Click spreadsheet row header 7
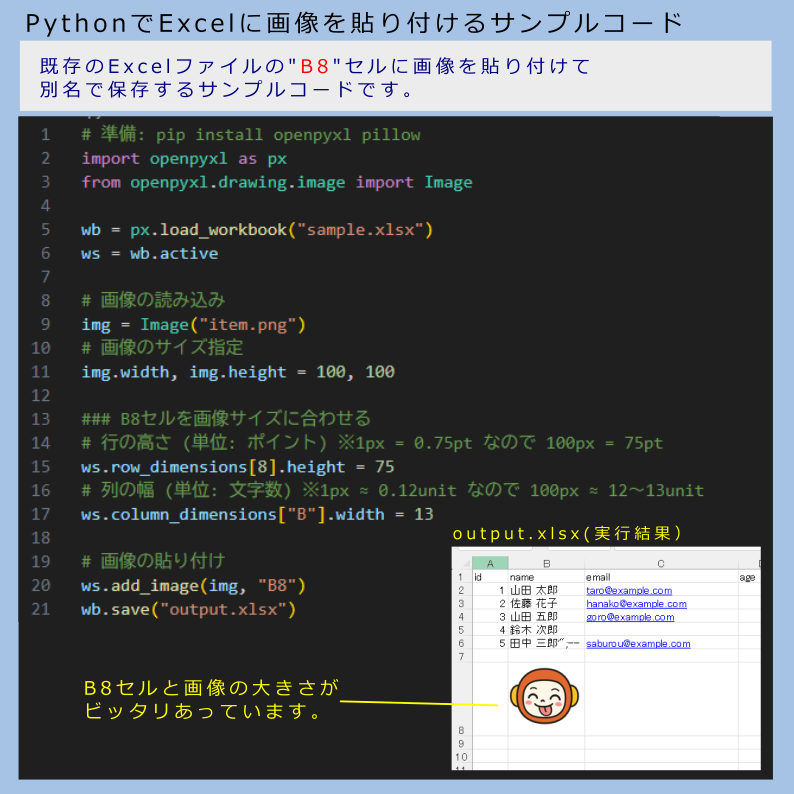This screenshot has width=794, height=794. (x=461, y=657)
